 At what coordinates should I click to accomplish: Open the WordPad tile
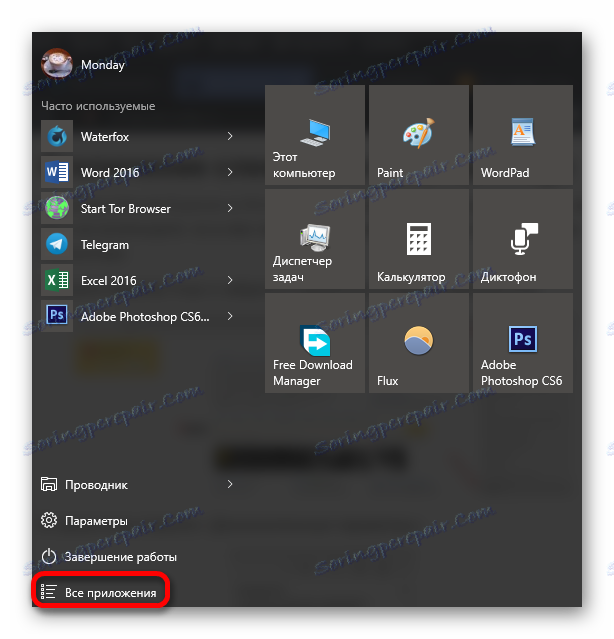(523, 135)
